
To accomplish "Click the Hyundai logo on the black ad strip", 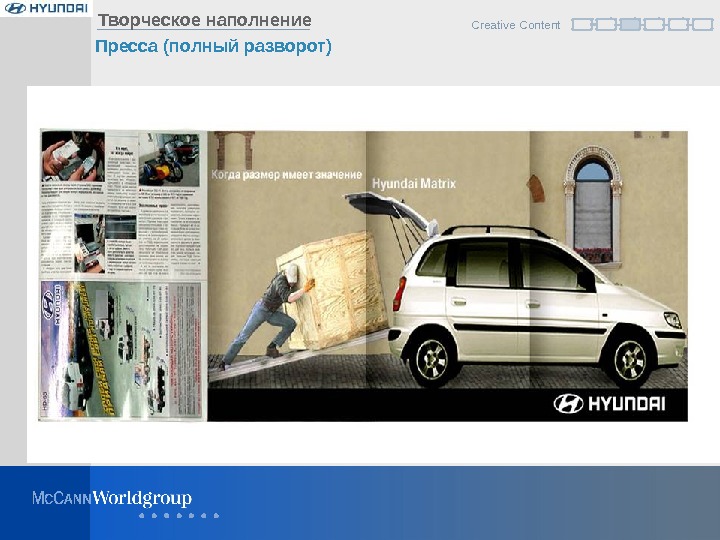I will coord(609,404).
